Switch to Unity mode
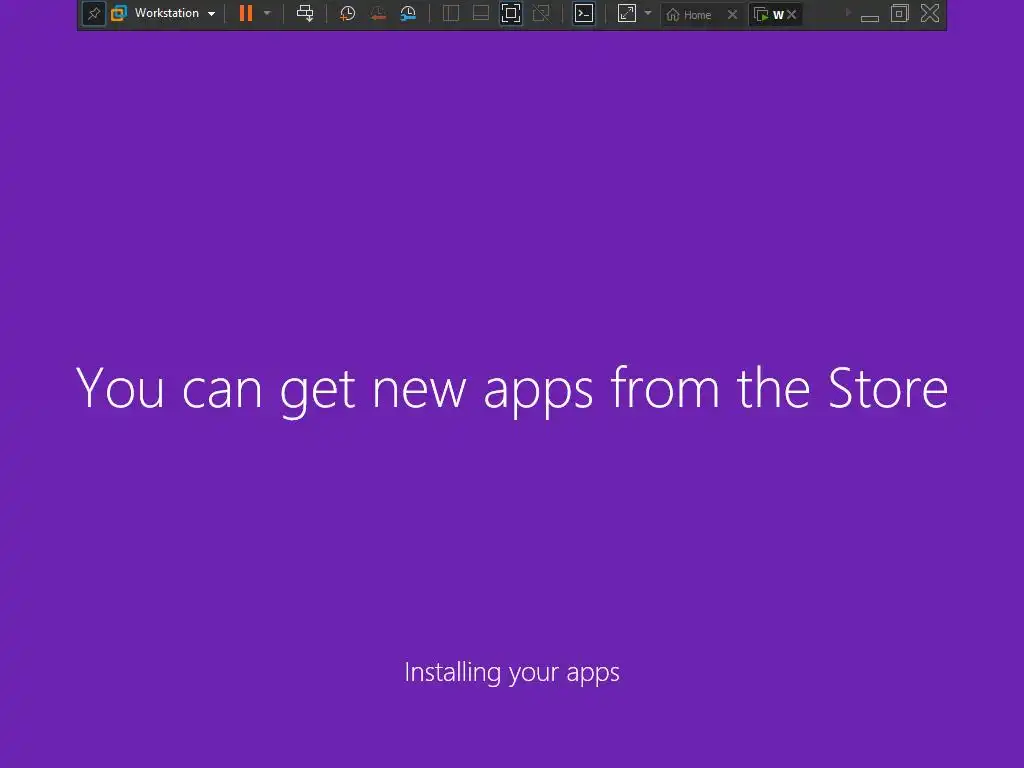Viewport: 1024px width, 768px height. [x=541, y=13]
